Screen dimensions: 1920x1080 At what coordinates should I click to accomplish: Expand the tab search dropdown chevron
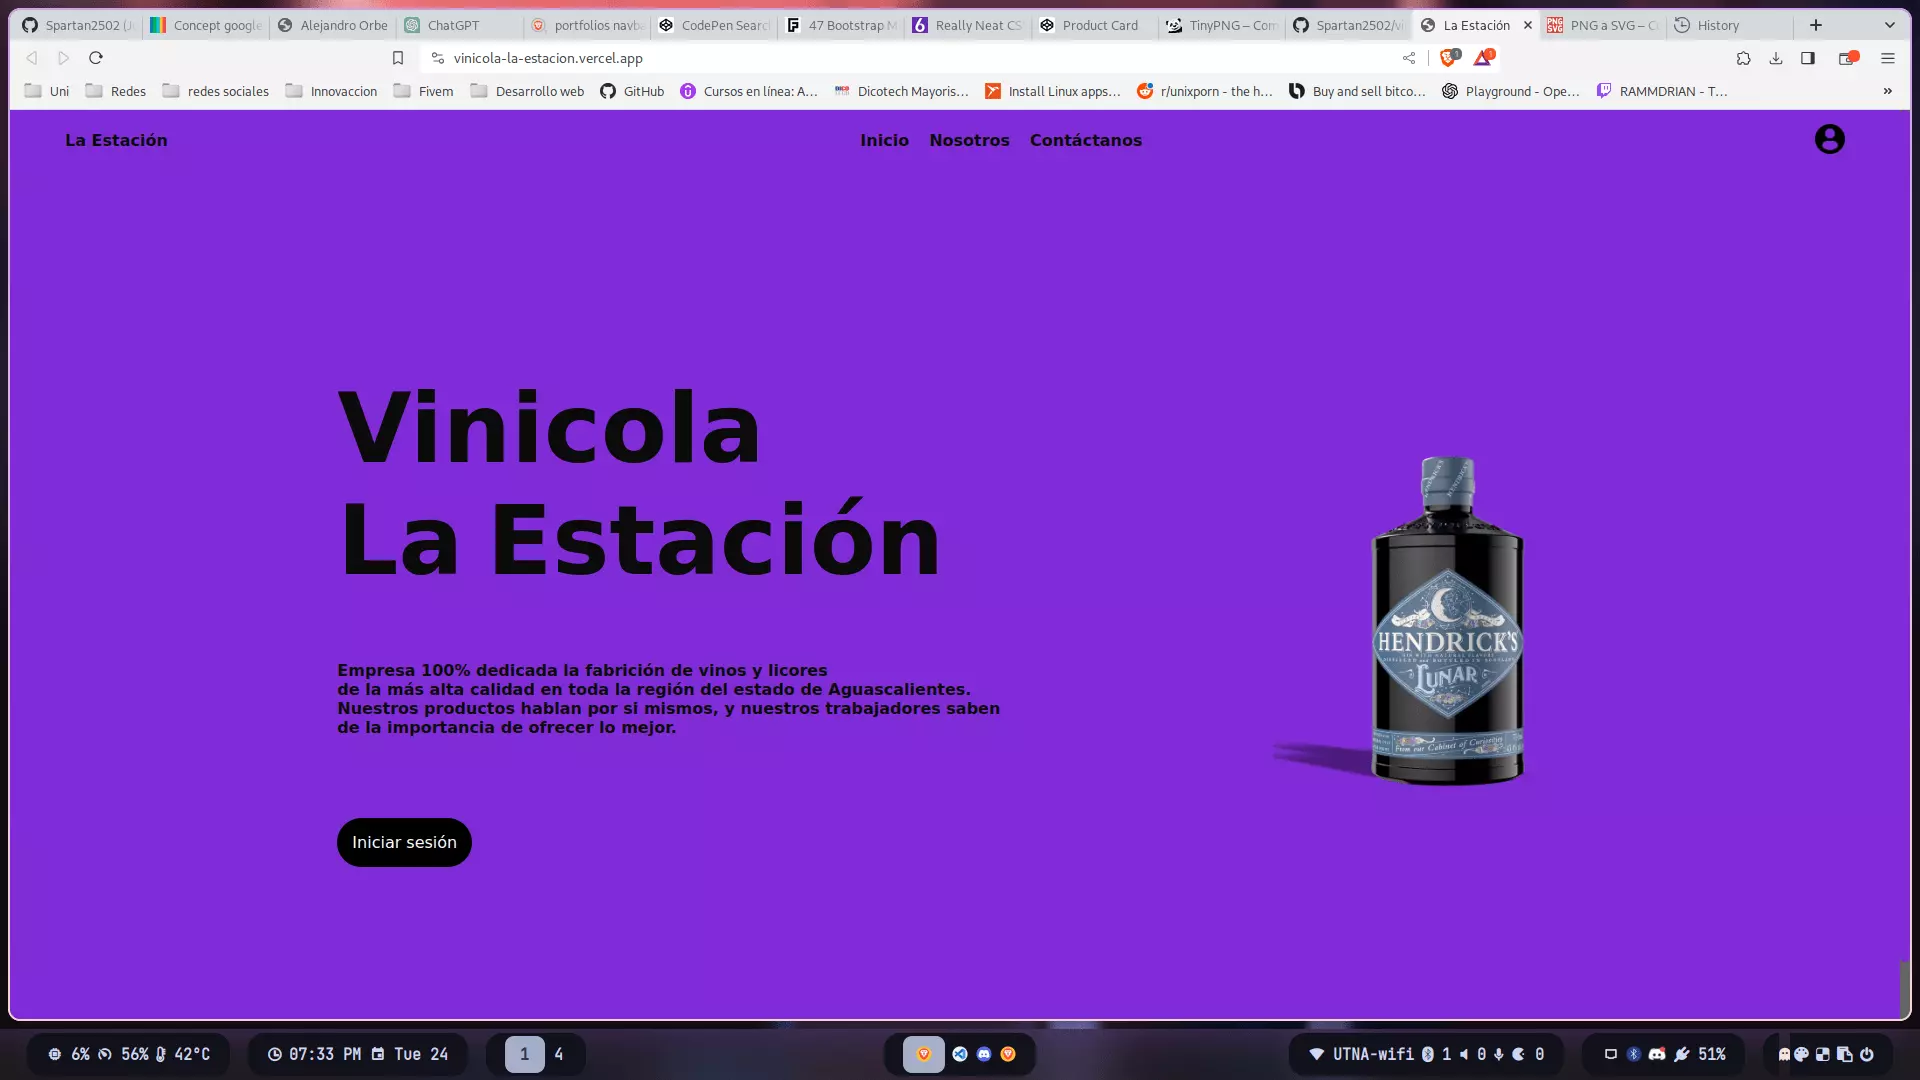(1890, 25)
